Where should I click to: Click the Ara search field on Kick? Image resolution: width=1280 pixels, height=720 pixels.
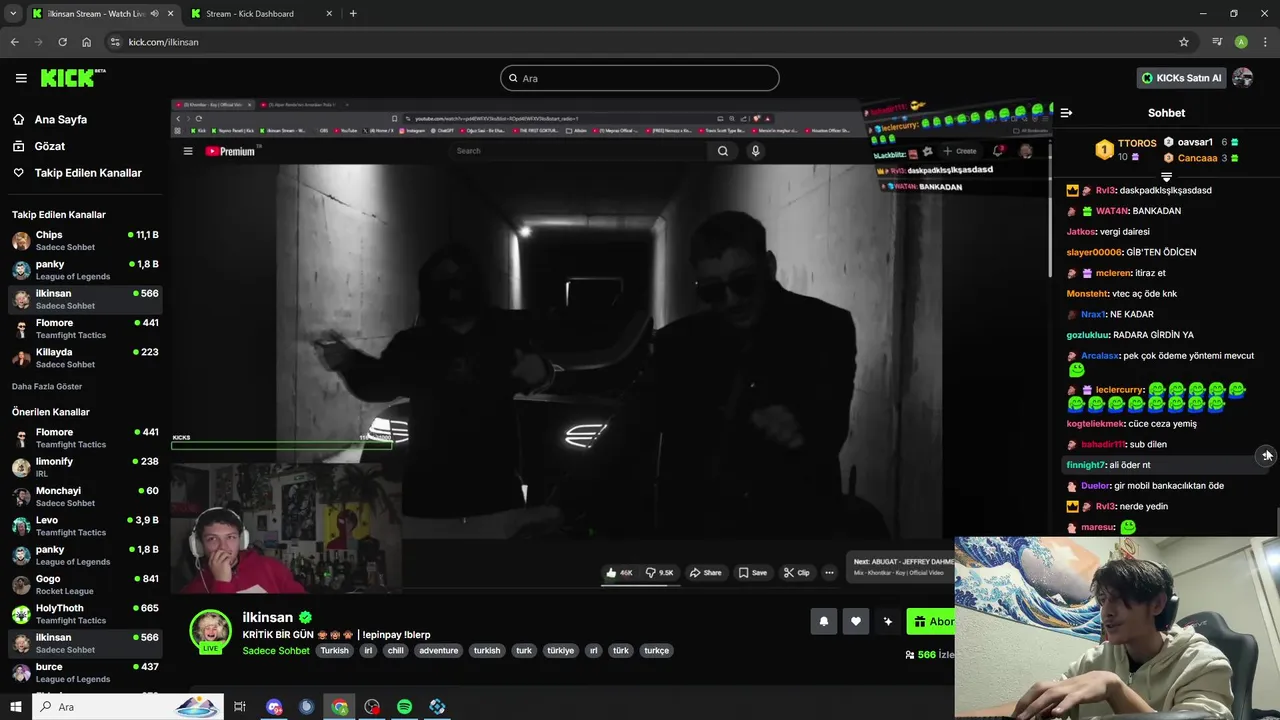(x=640, y=78)
